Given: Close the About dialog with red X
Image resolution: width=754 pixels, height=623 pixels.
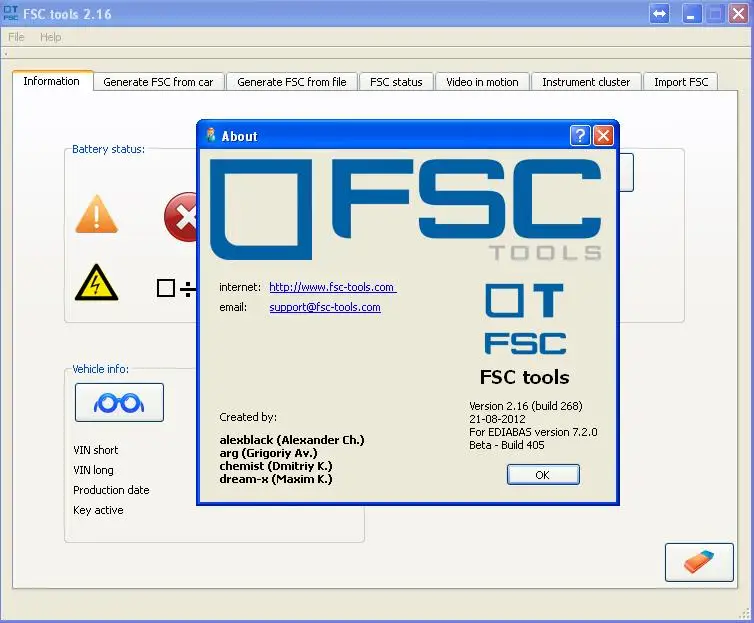Looking at the screenshot, I should (x=603, y=136).
